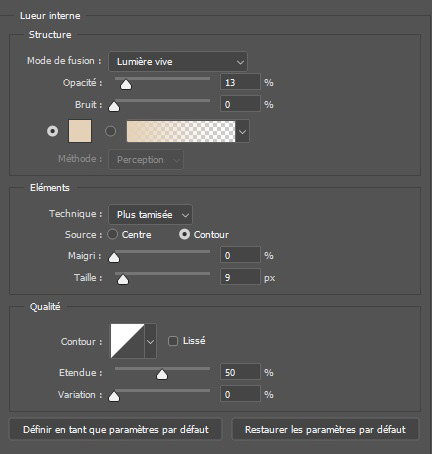Expand the gradient picker arrow
This screenshot has height=454, width=432.
click(x=243, y=131)
